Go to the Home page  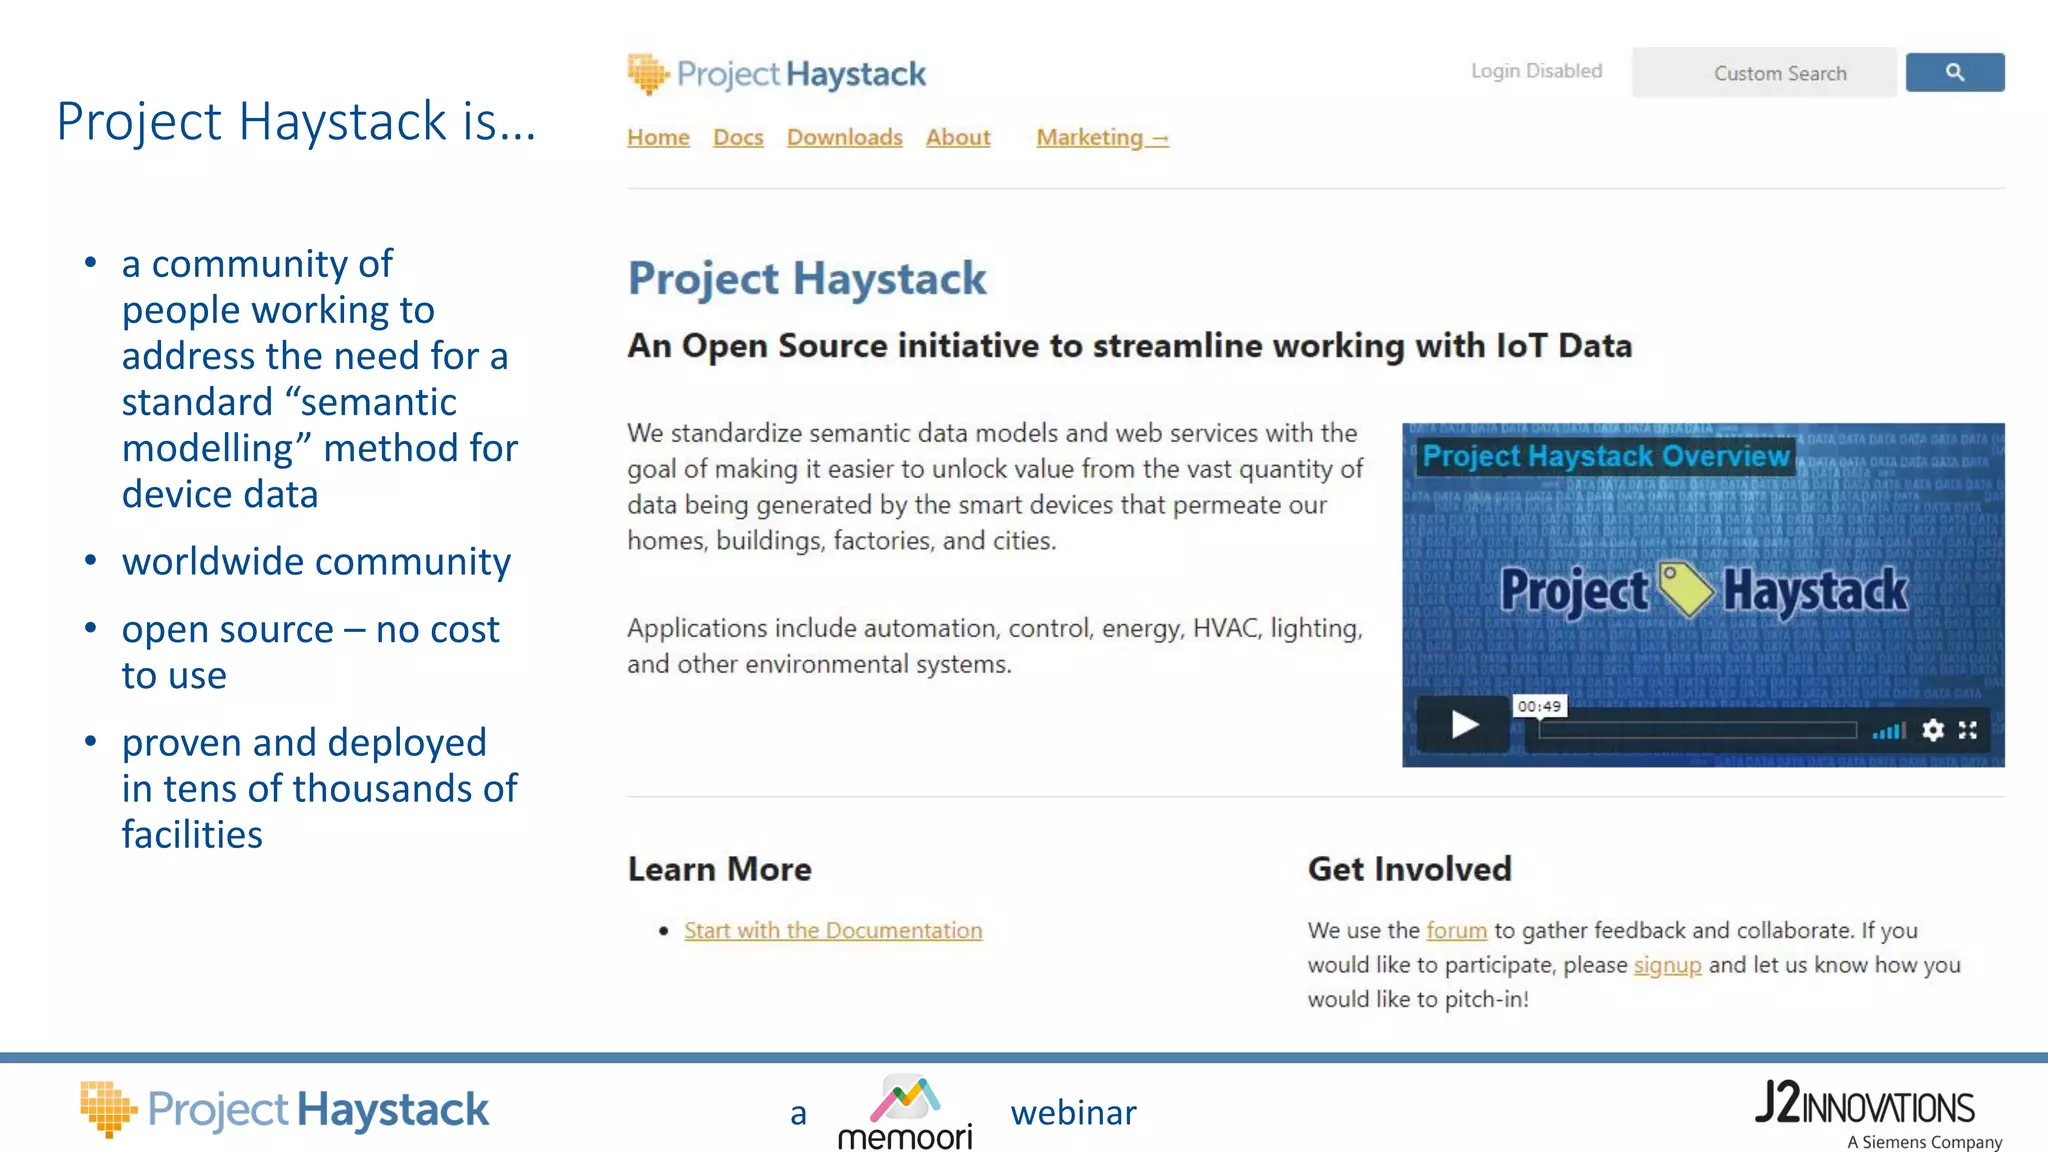pos(658,137)
